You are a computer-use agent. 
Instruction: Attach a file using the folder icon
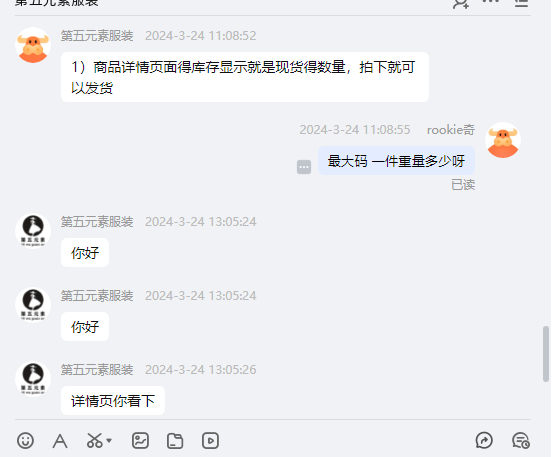pyautogui.click(x=175, y=441)
